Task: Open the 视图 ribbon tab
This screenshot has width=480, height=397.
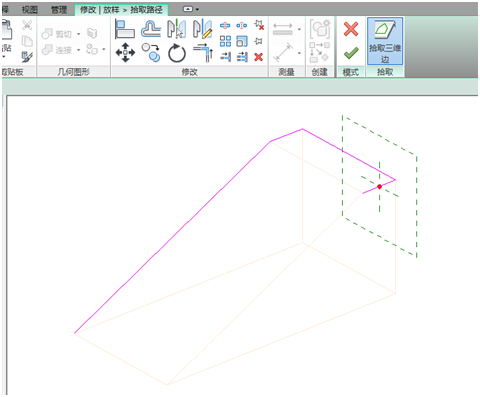Action: [x=30, y=10]
